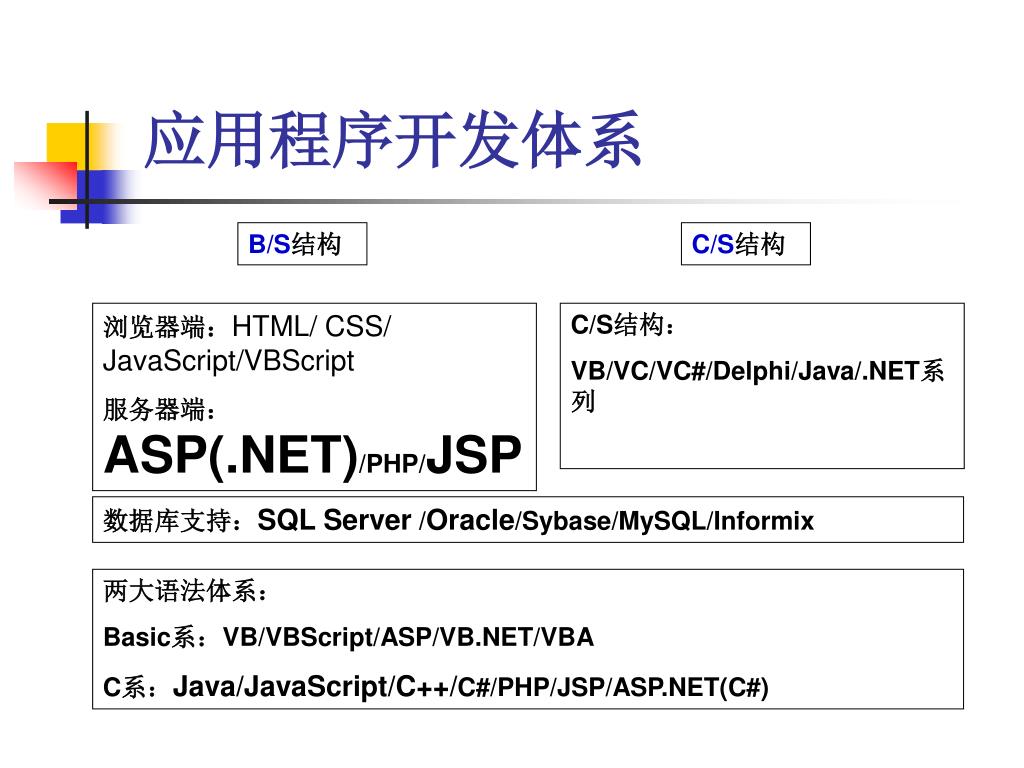Screen dimensions: 1024x768
Task: Click the JavaScript/VBScript line
Action: 229,361
